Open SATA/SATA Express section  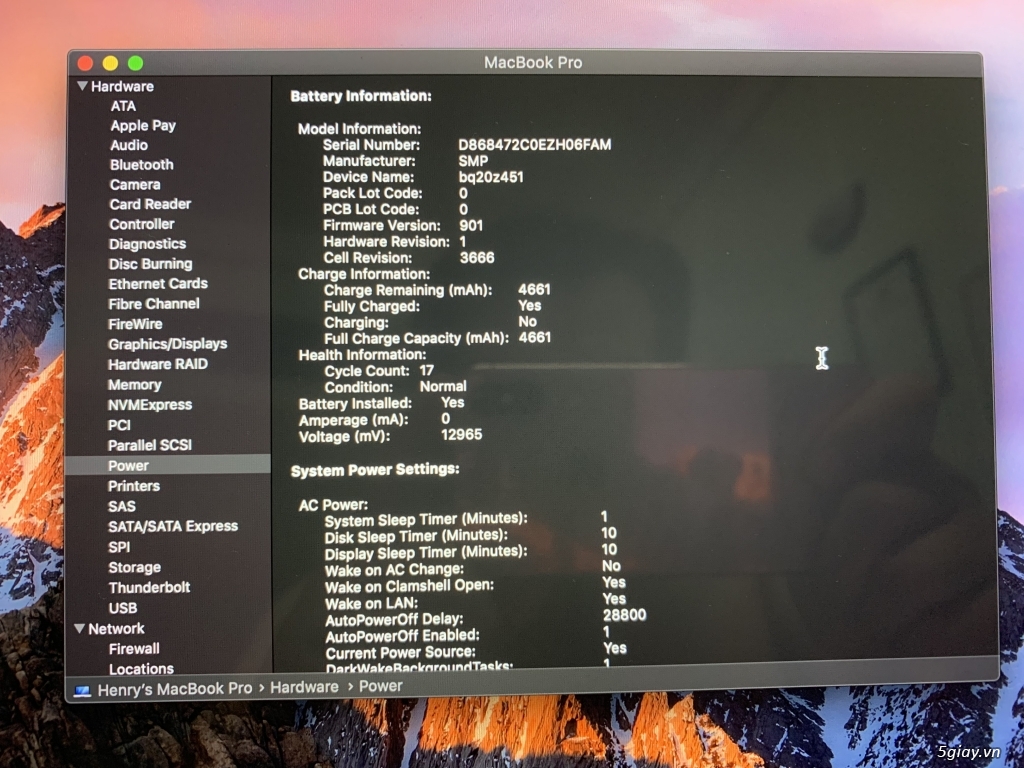tap(173, 526)
